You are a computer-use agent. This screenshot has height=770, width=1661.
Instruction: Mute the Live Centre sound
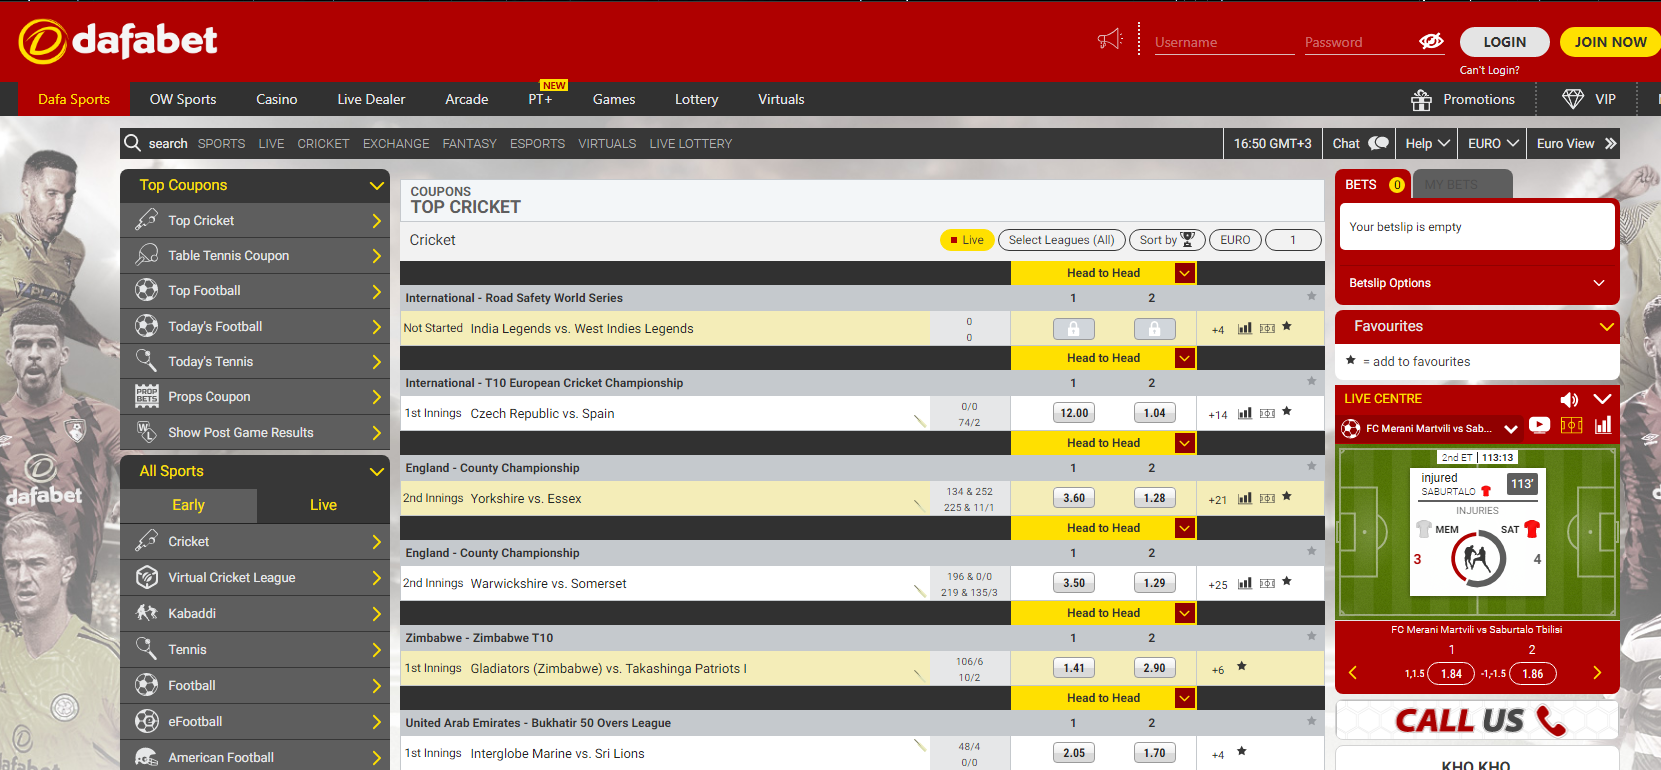(x=1569, y=399)
